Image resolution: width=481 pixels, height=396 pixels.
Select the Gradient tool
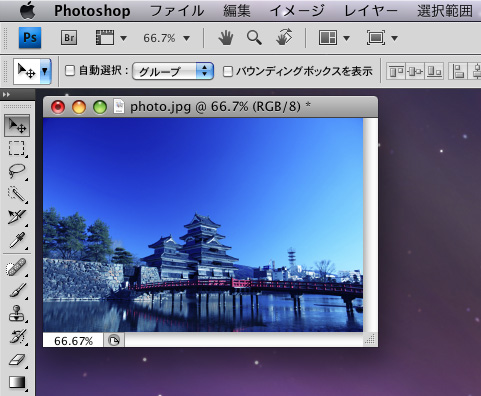coord(17,382)
